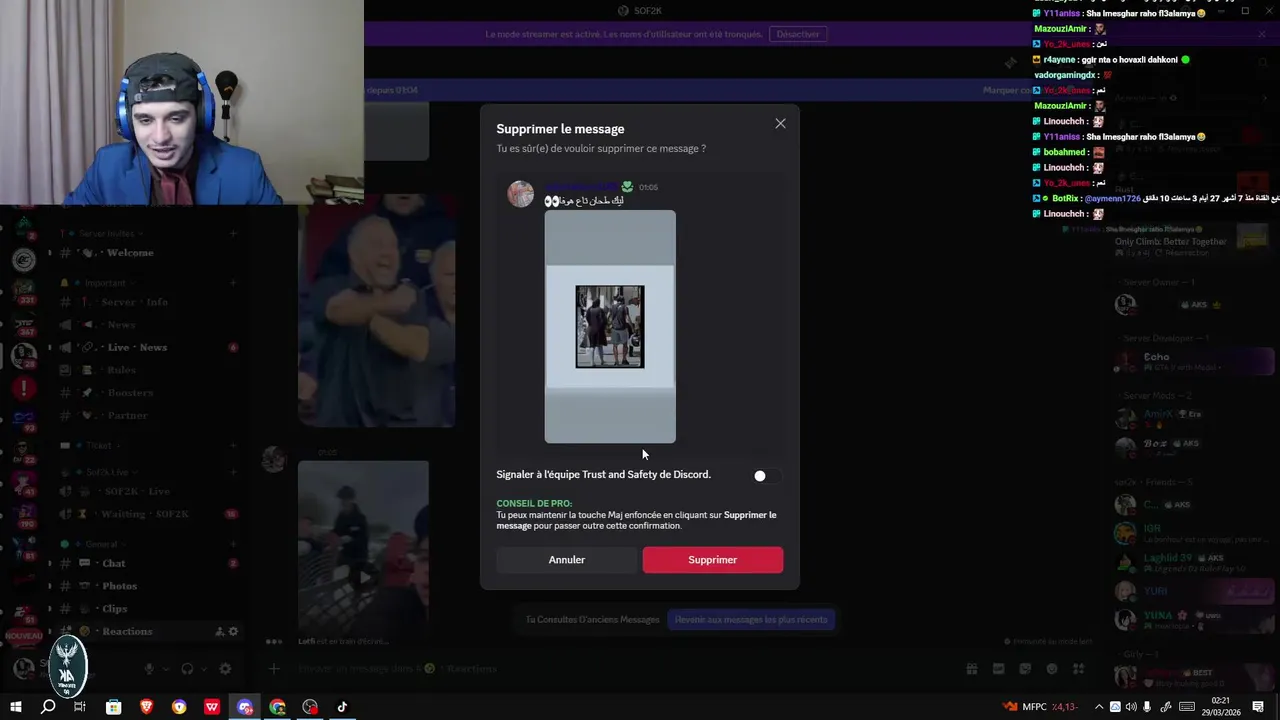1280x720 pixels.
Task: Select the Waitting · SOF2K channel
Action: click(148, 514)
